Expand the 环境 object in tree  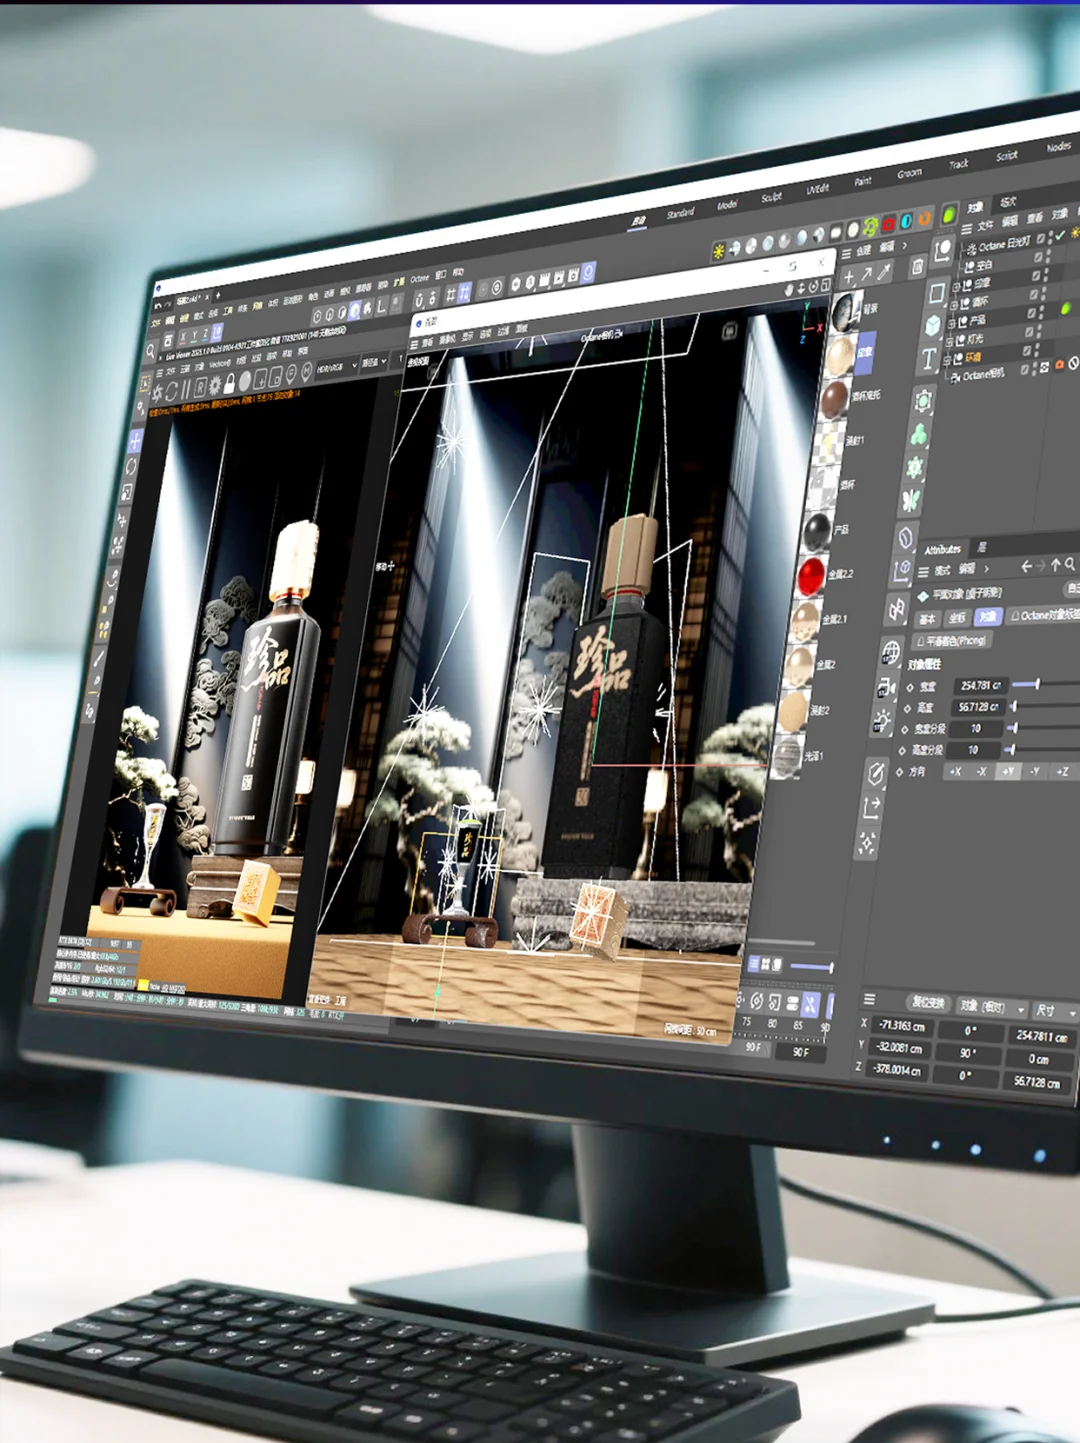[947, 360]
